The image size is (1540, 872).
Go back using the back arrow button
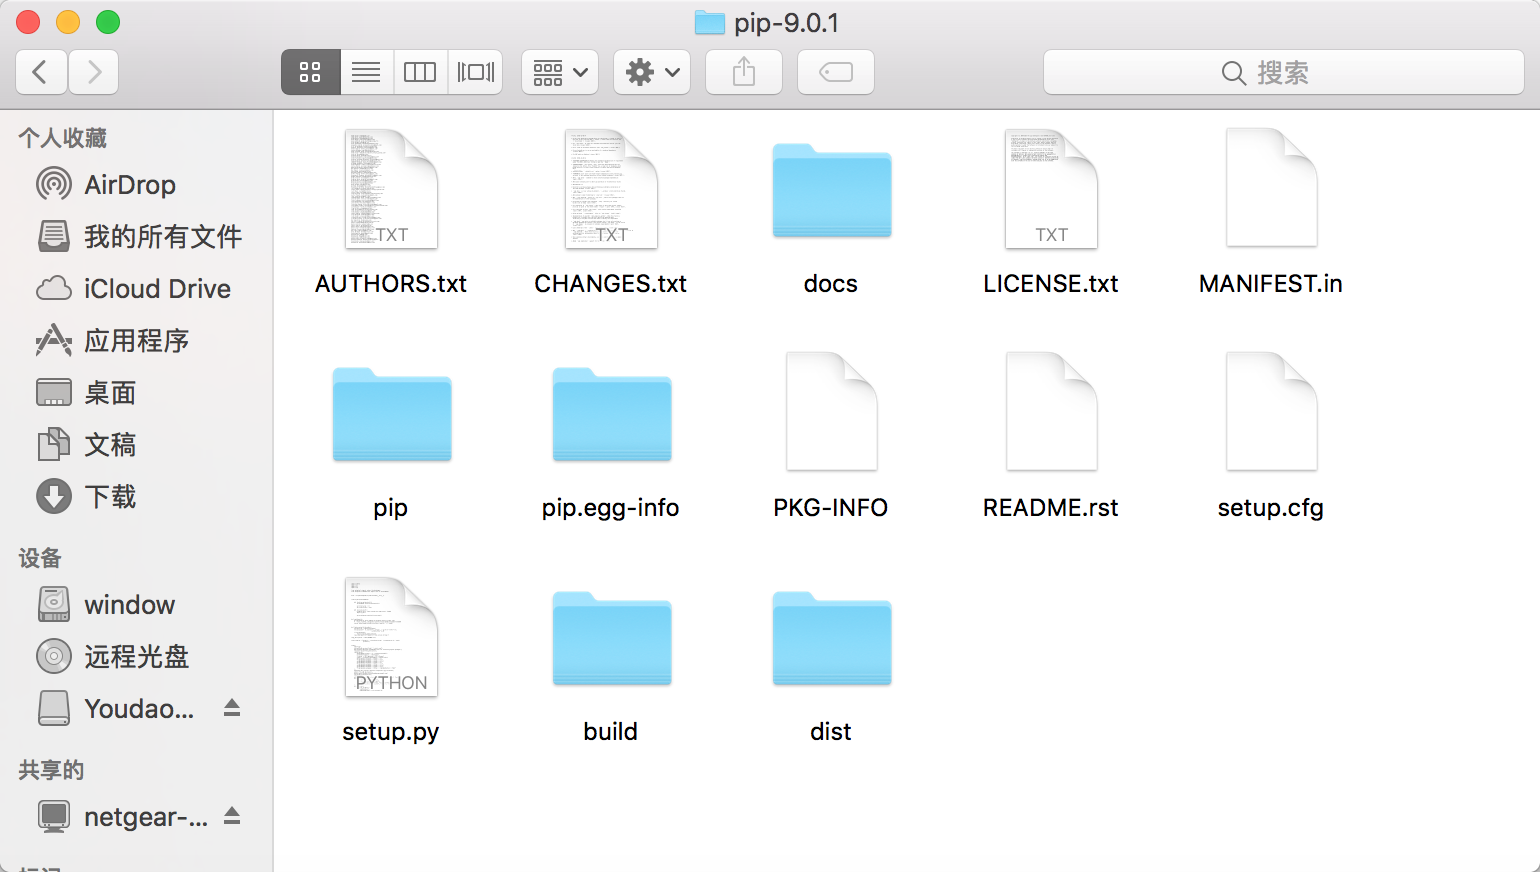(x=41, y=72)
